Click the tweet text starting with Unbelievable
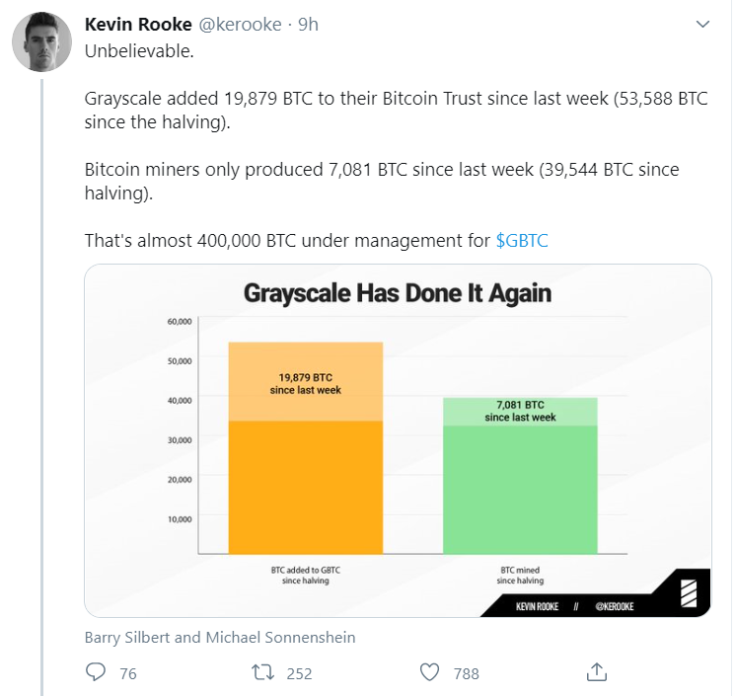This screenshot has width=736, height=696. tap(139, 51)
